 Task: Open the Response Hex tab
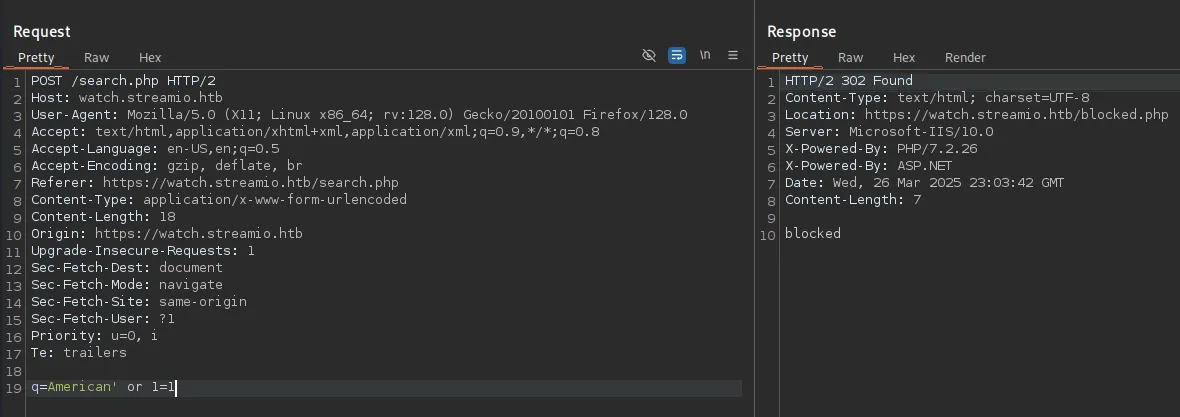tap(904, 58)
